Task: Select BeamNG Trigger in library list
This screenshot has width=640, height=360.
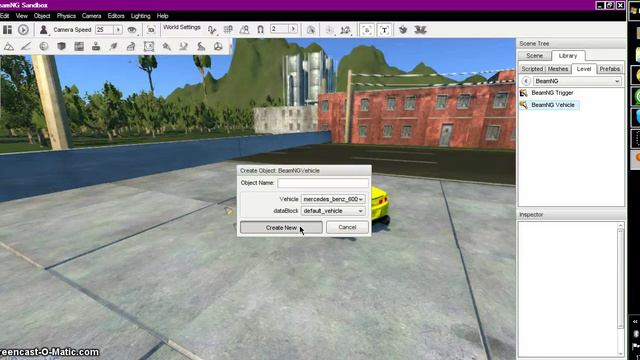Action: [x=552, y=93]
